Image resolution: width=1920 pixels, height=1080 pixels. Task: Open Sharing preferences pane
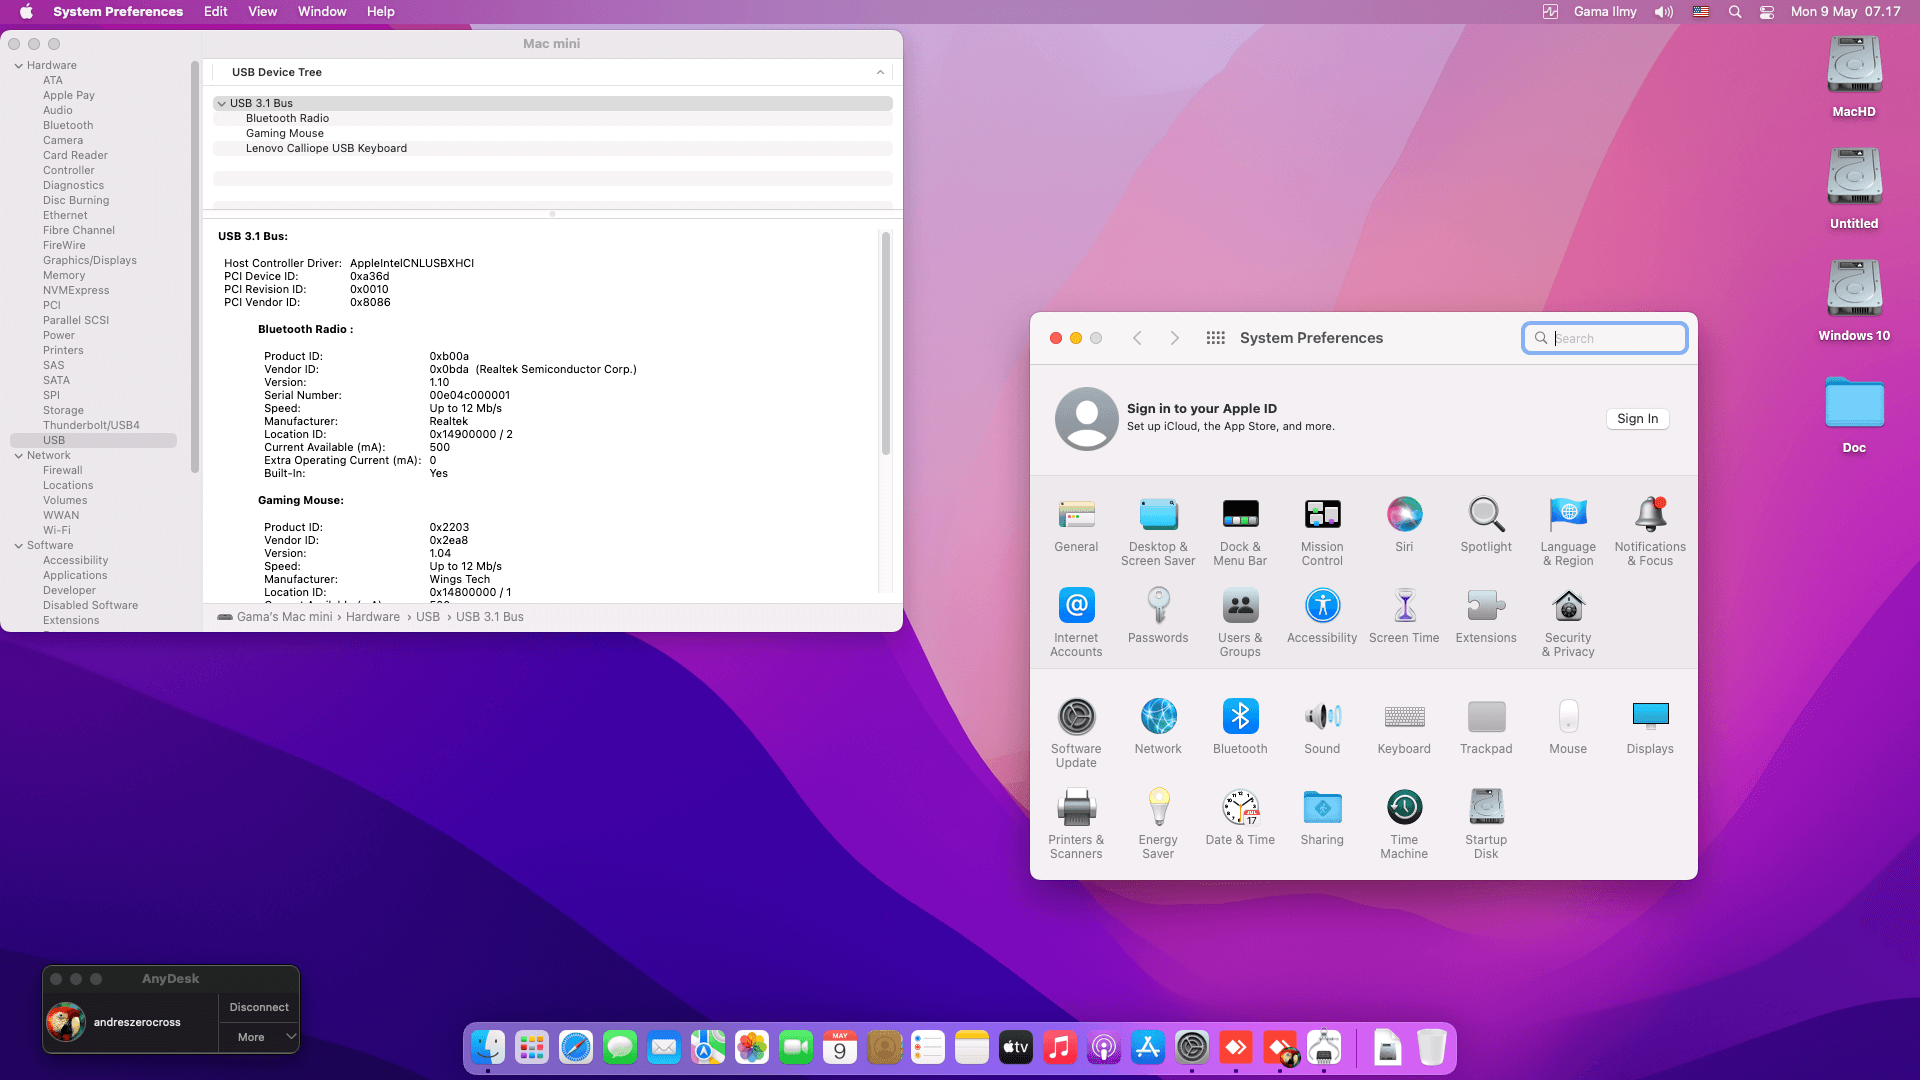[x=1322, y=818]
